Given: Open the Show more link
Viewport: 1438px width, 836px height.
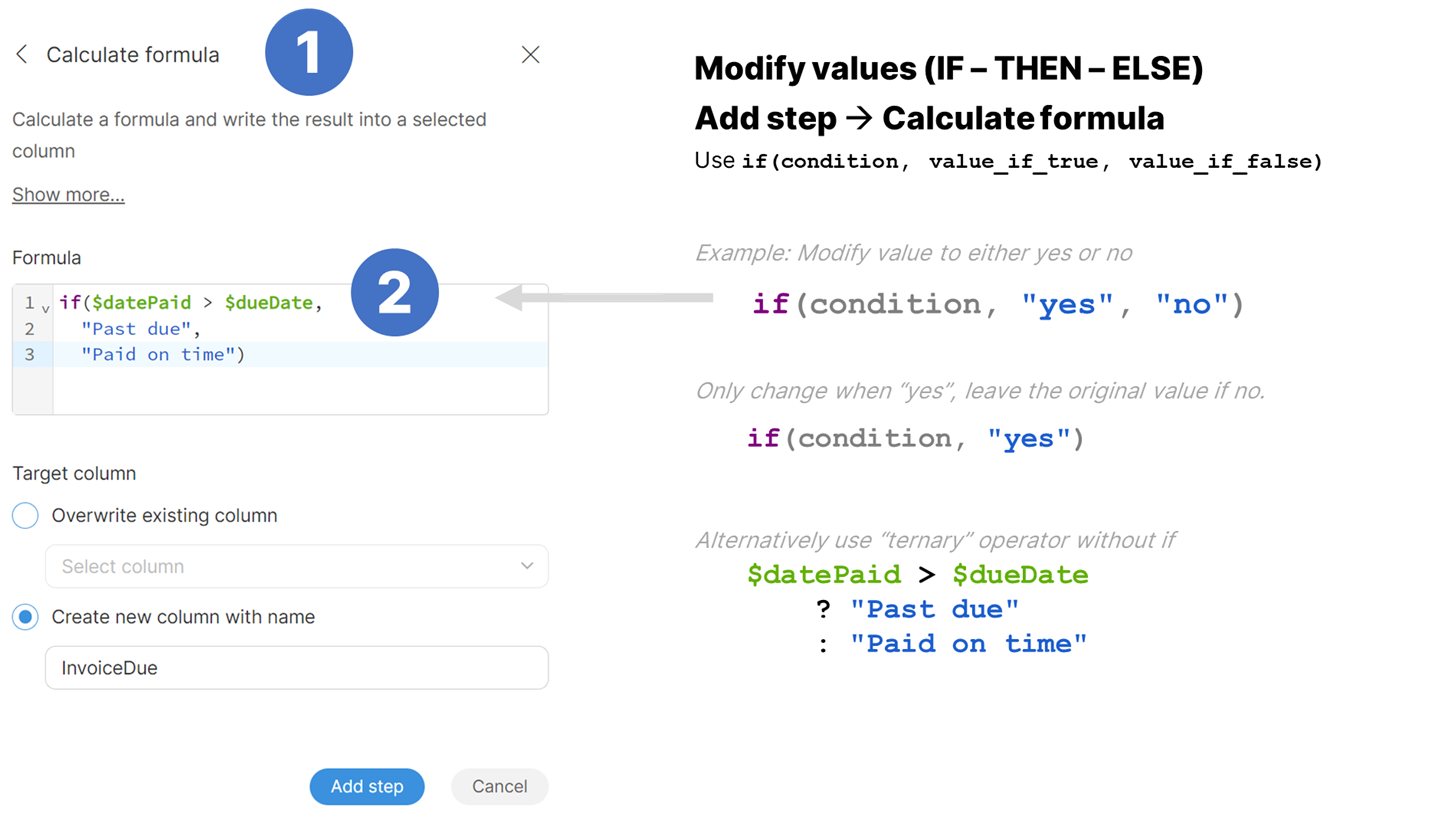Looking at the screenshot, I should pos(67,194).
